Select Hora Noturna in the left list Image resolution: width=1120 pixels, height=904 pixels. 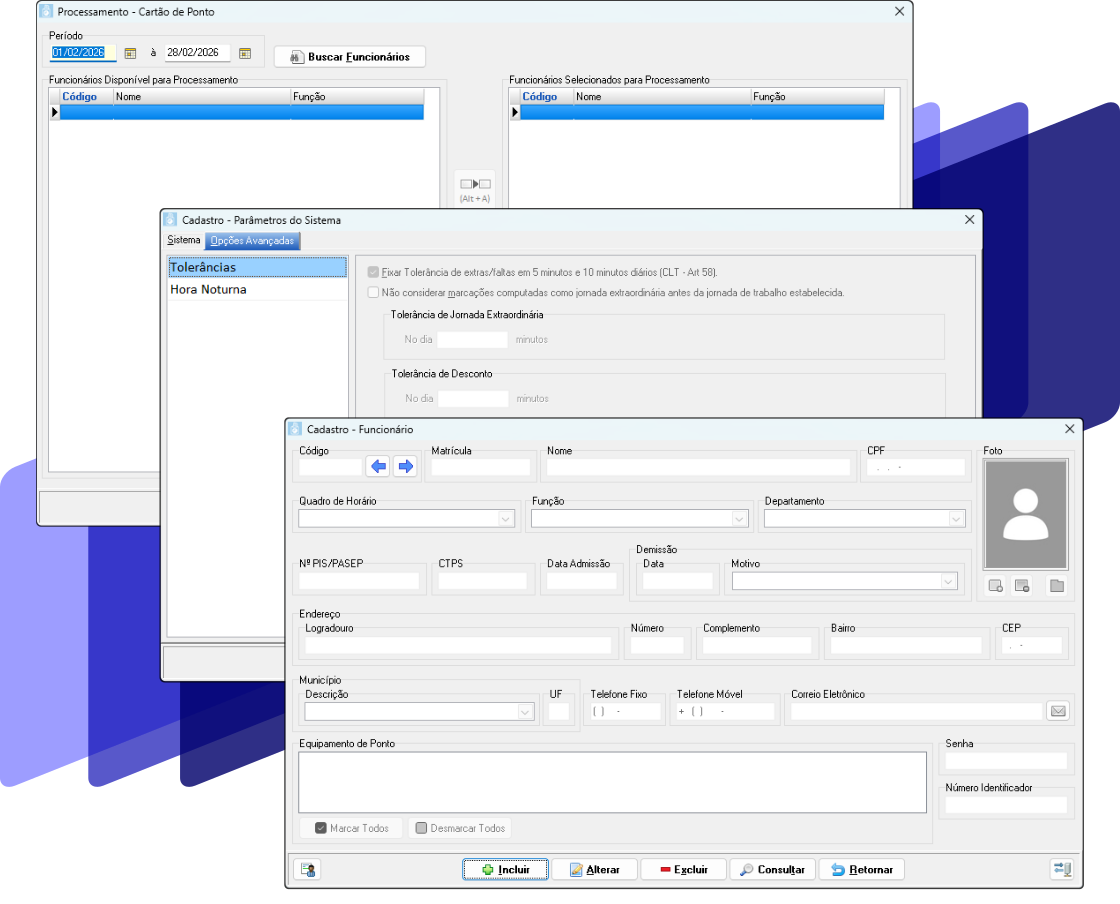[208, 289]
